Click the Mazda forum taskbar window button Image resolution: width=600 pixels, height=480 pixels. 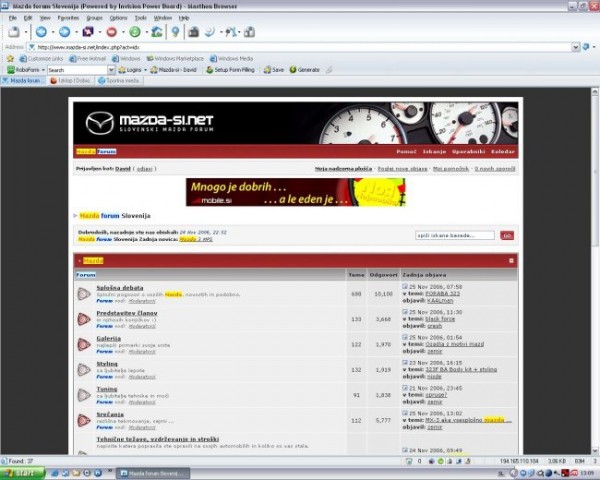point(153,473)
